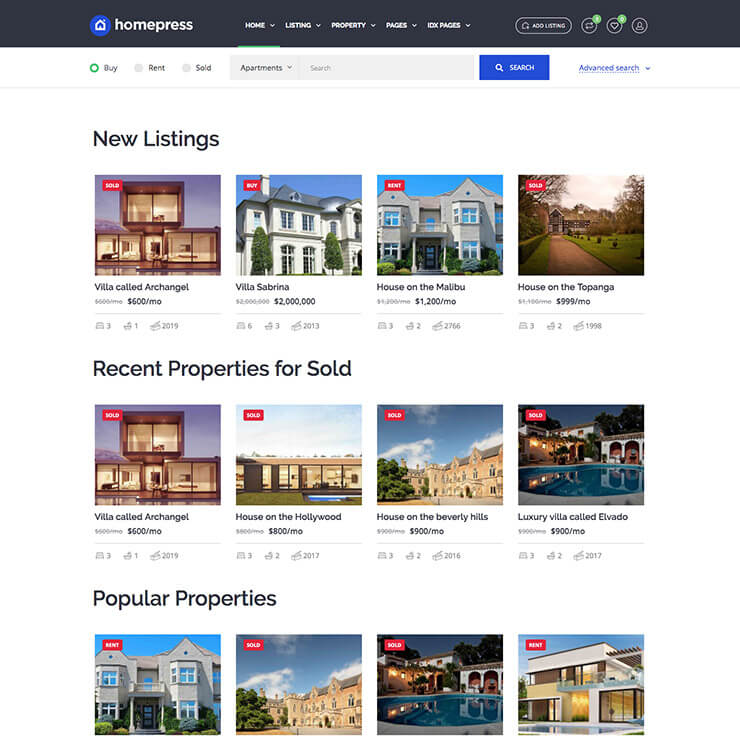
Task: Click area icon beside 2016
Action: (437, 555)
